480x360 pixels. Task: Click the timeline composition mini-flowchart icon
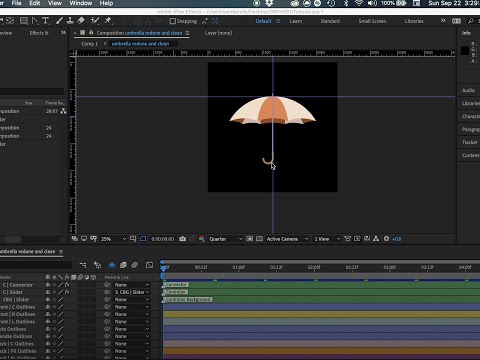click(x=83, y=265)
